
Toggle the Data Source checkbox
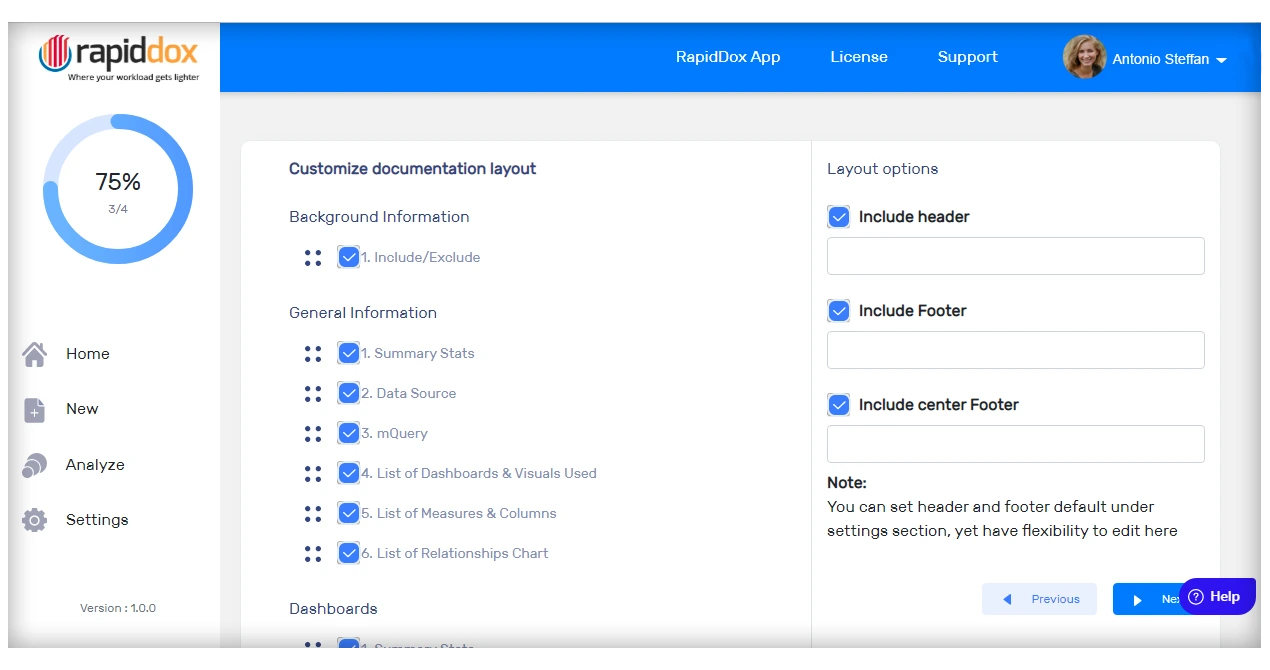(348, 393)
